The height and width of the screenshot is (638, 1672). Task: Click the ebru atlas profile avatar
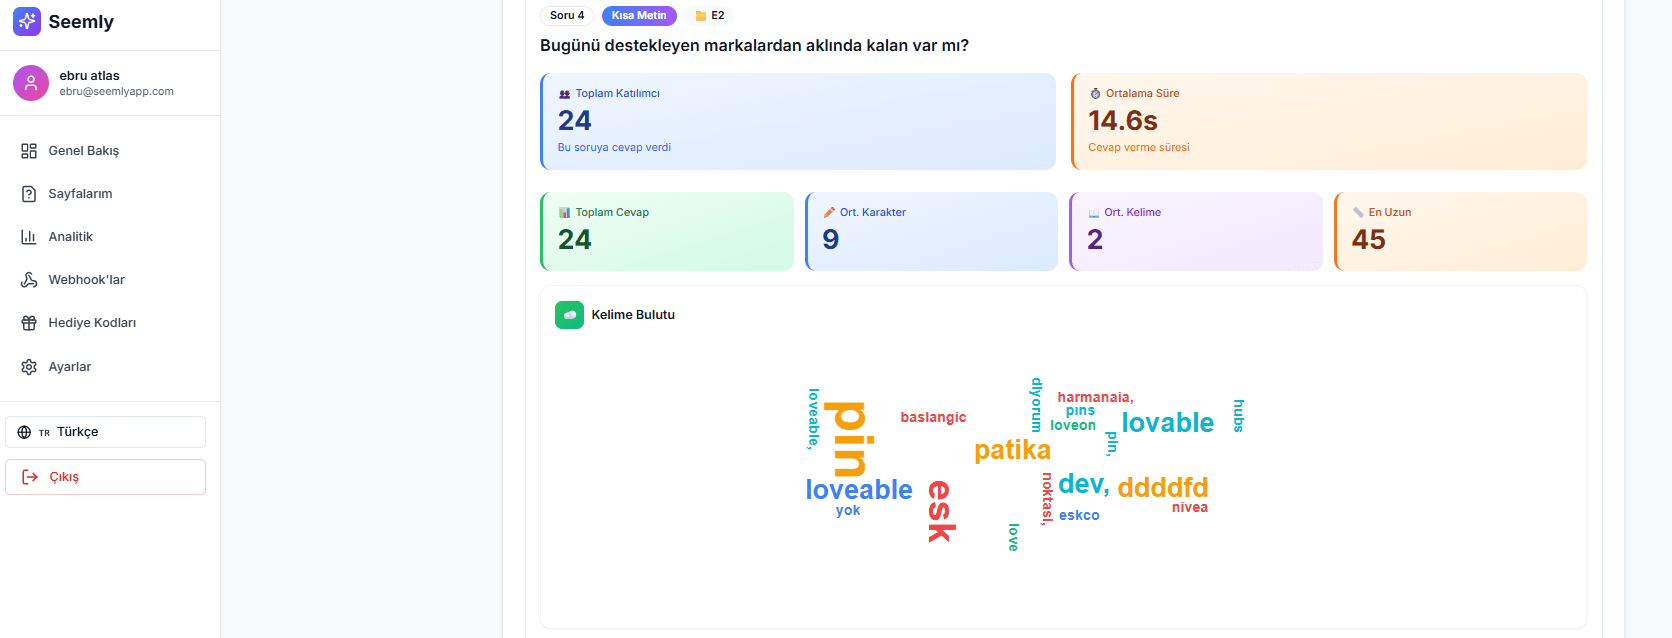click(31, 83)
